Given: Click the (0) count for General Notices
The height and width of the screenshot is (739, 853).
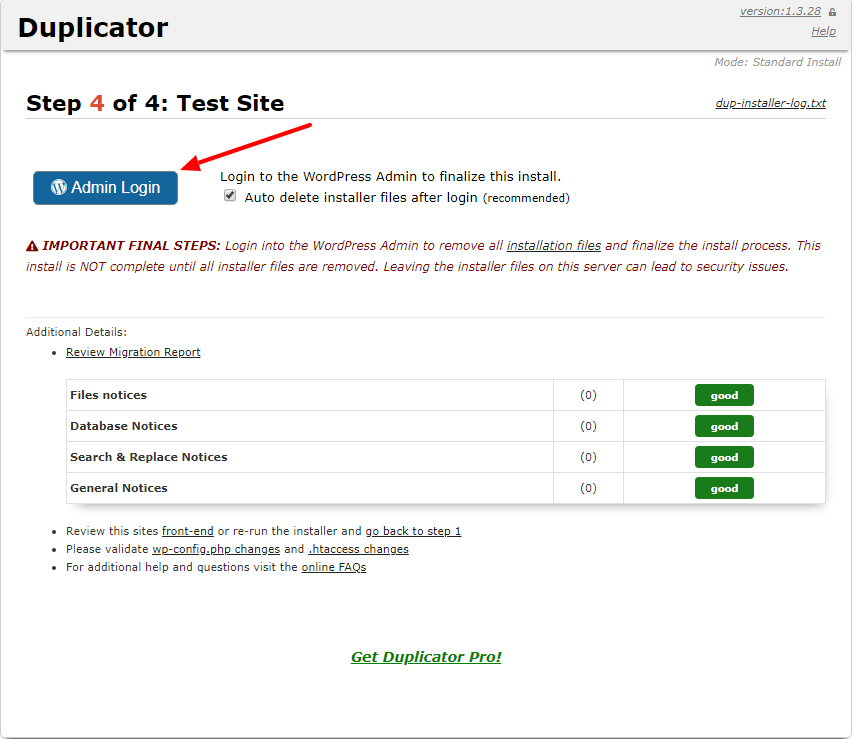Looking at the screenshot, I should [x=588, y=488].
